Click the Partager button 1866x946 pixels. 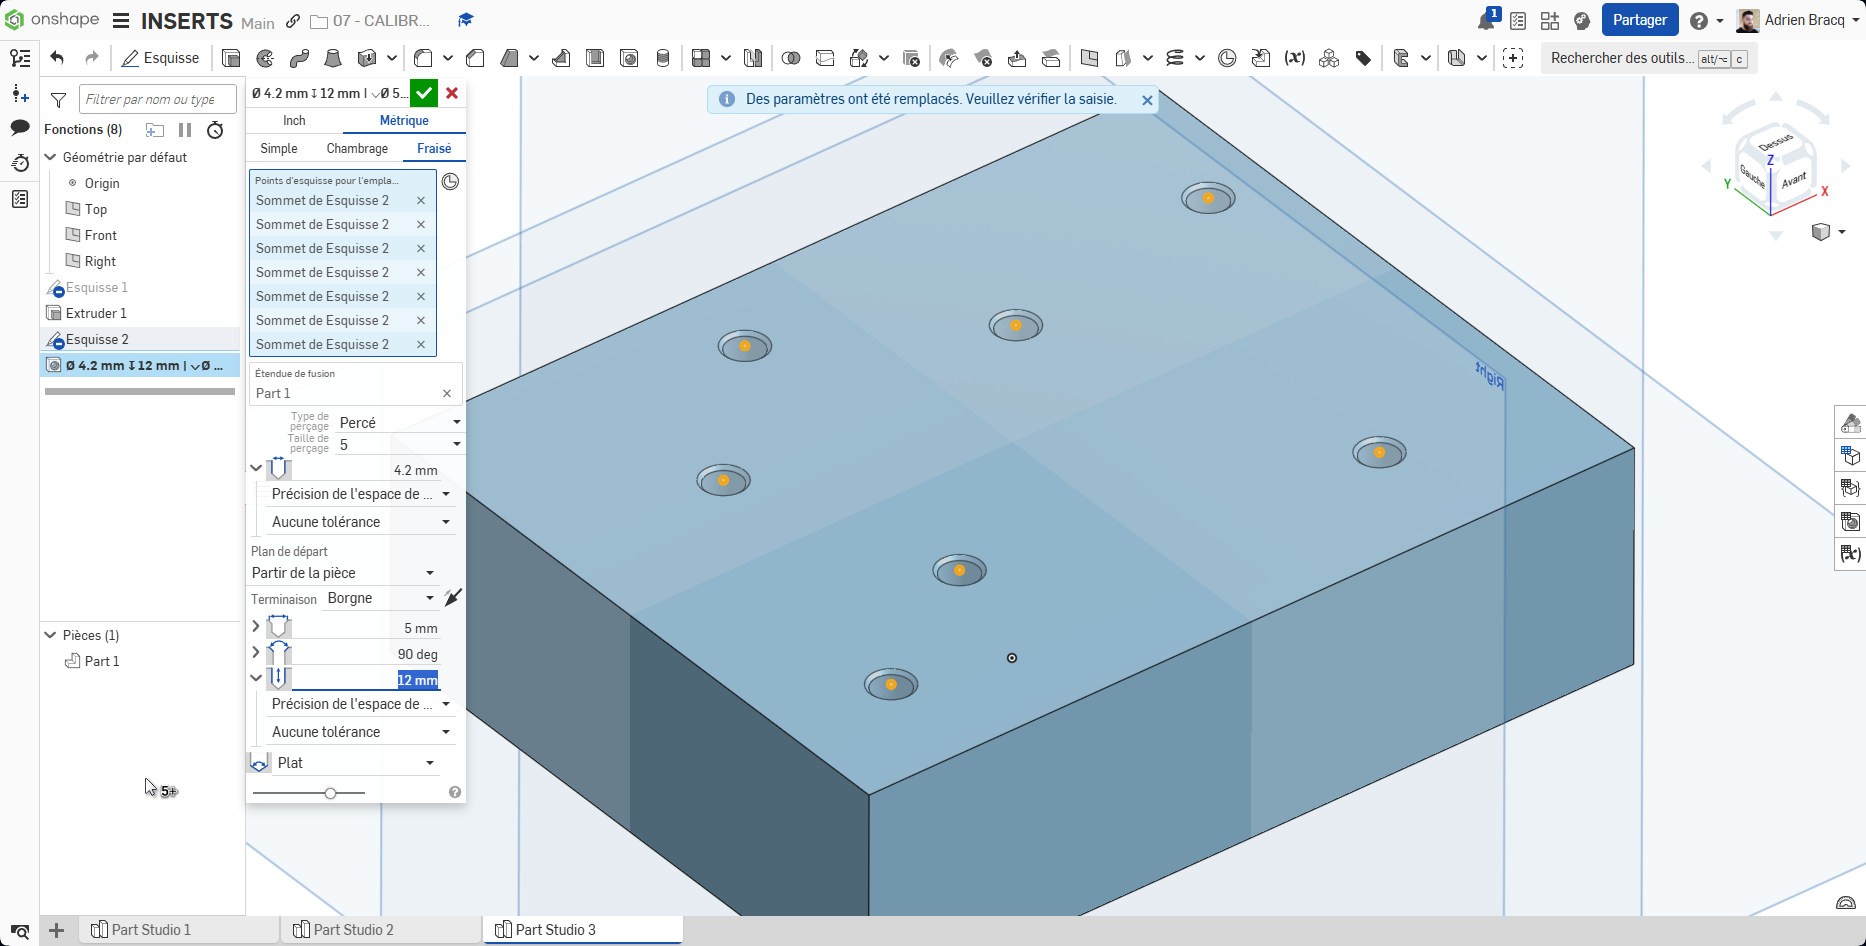[x=1639, y=20]
